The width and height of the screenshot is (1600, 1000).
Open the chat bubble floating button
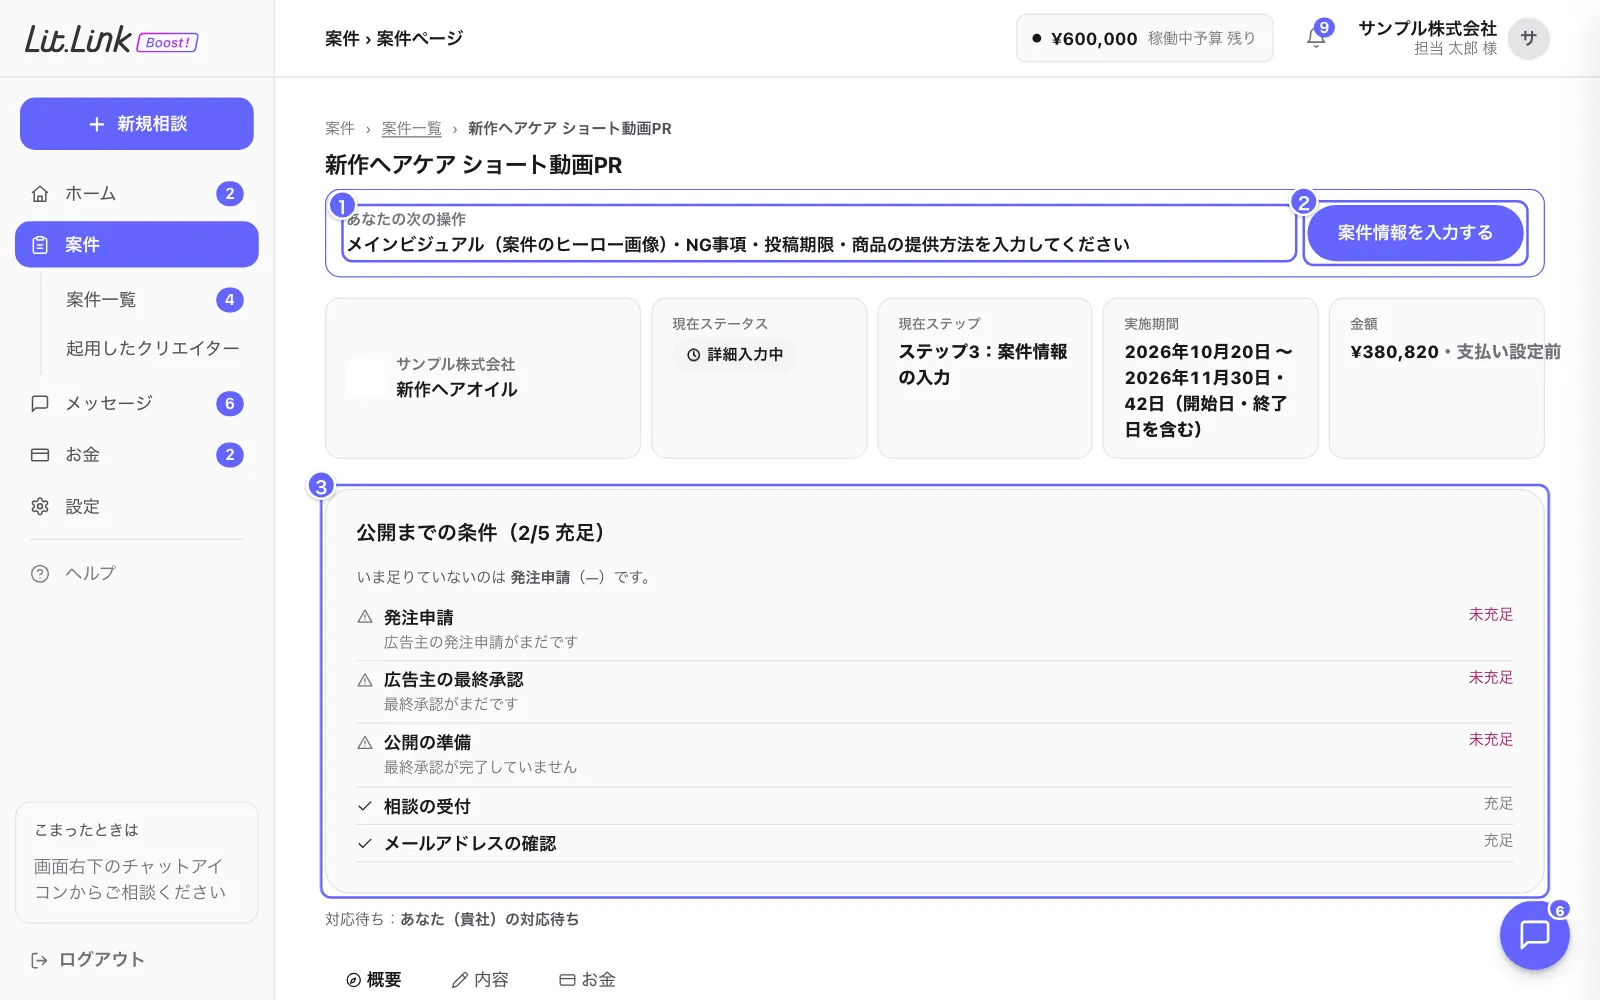(x=1534, y=934)
